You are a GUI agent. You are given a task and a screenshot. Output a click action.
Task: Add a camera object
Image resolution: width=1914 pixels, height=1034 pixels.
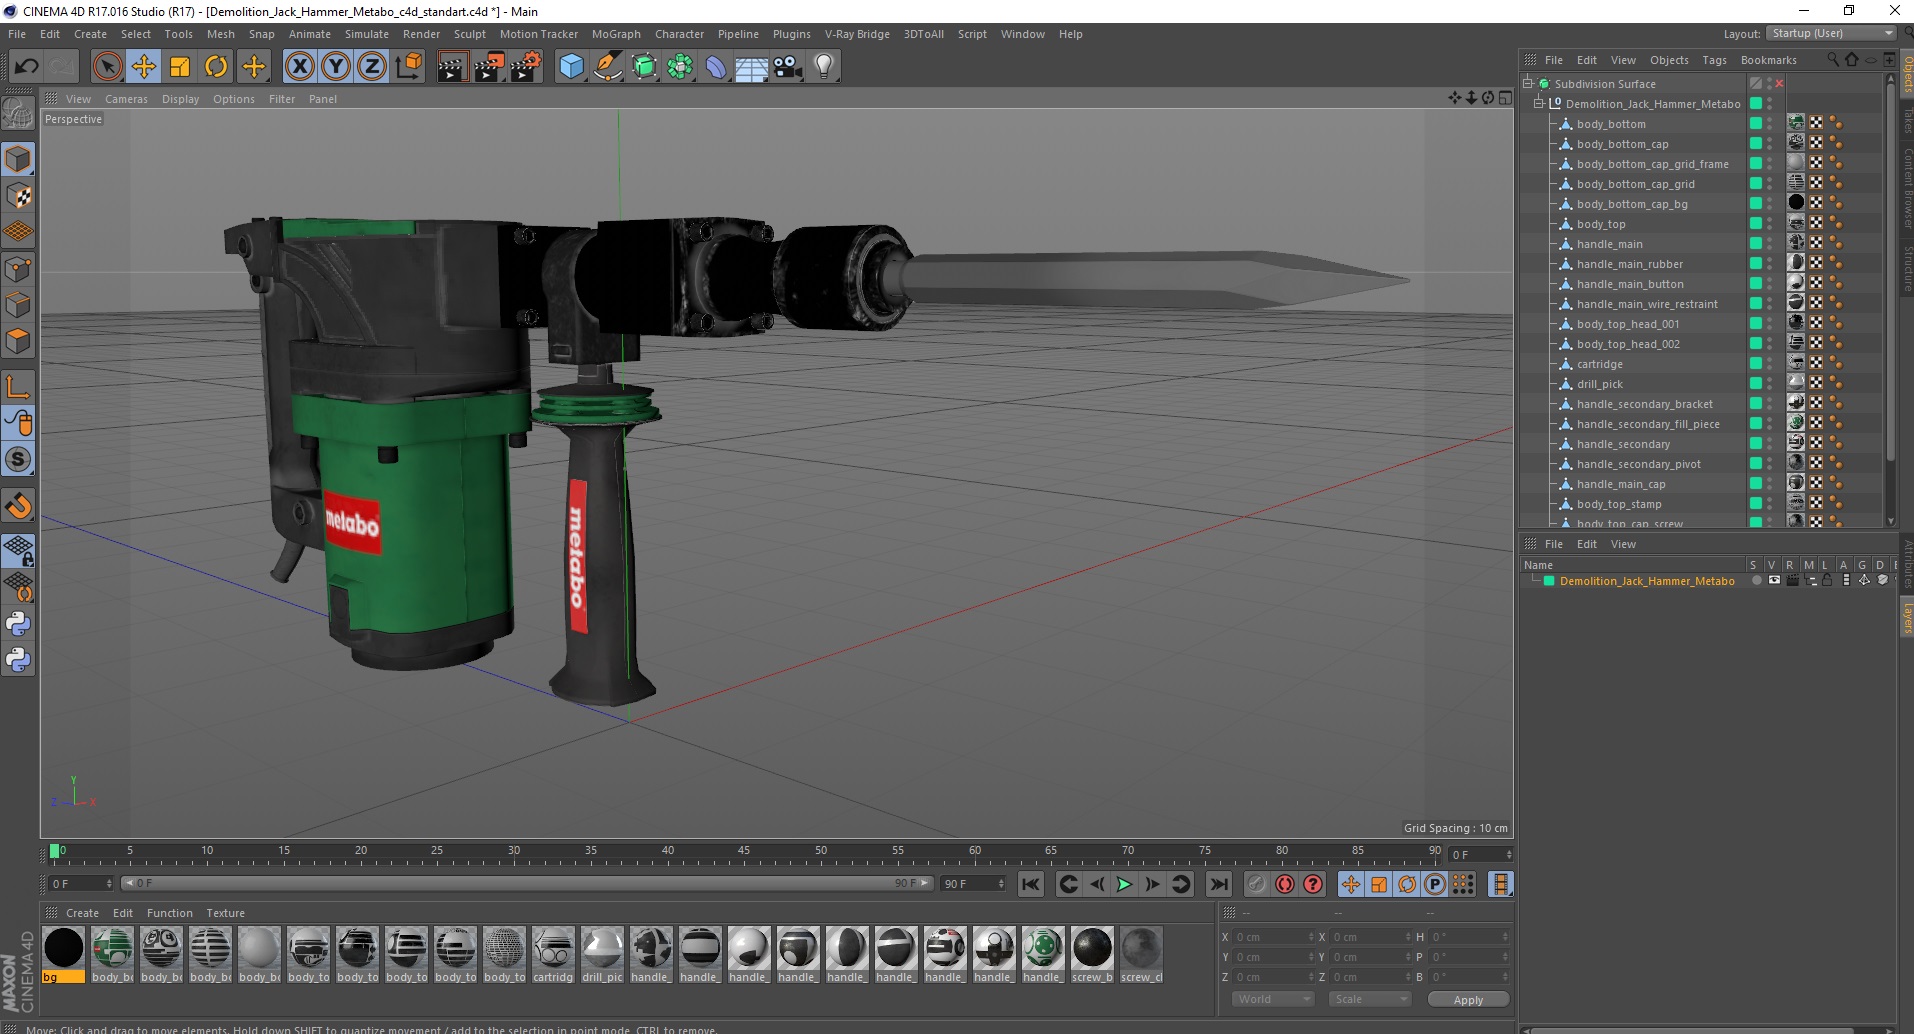(788, 67)
